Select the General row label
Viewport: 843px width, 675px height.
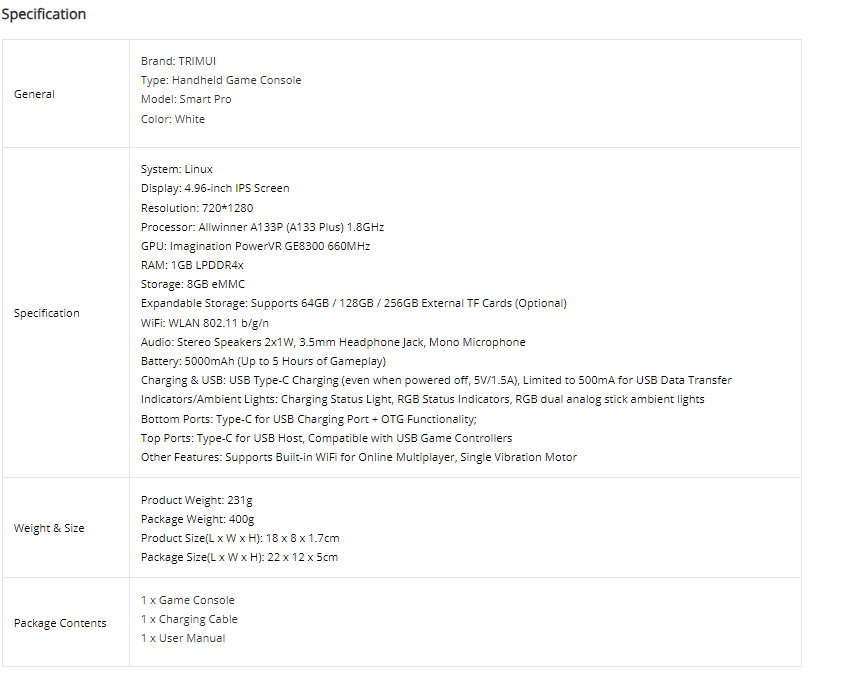point(34,94)
